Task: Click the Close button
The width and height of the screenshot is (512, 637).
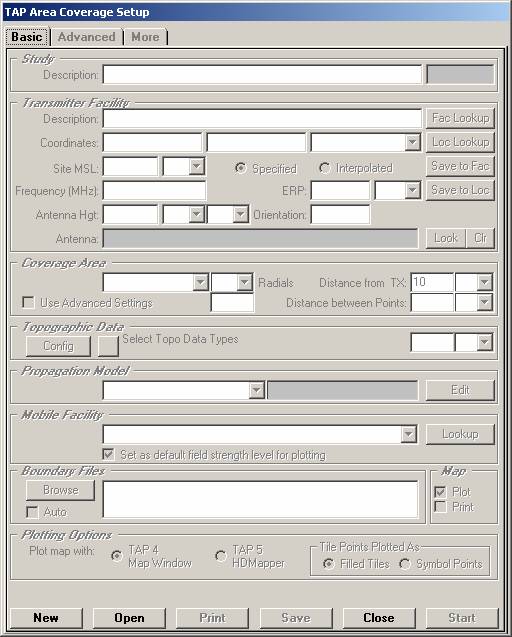Action: 379,618
